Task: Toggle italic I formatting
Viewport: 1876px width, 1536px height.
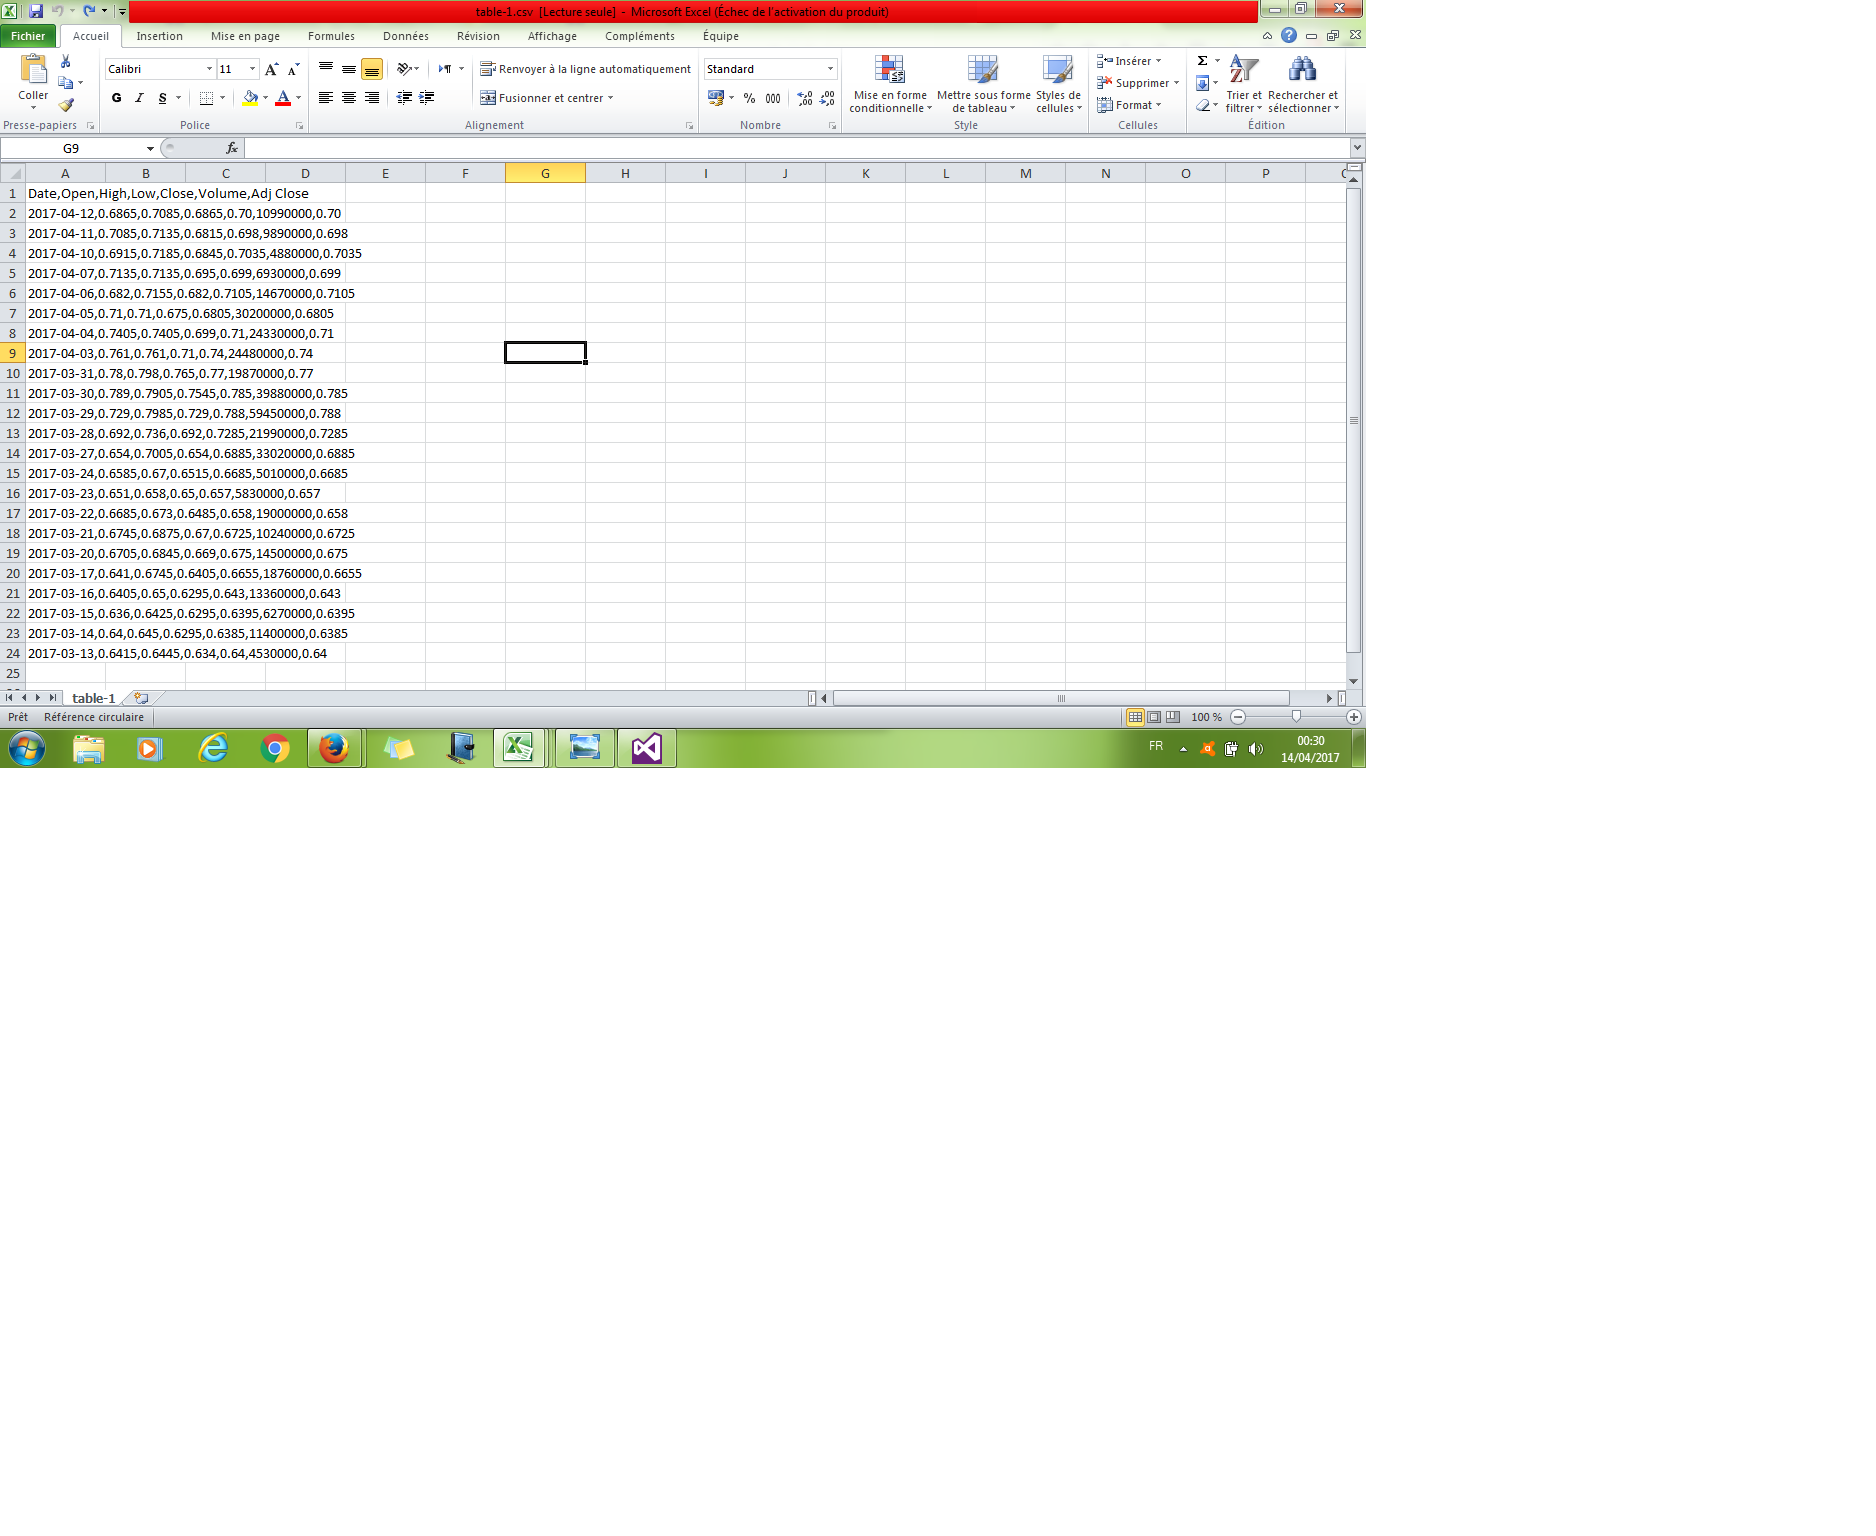Action: pos(139,98)
